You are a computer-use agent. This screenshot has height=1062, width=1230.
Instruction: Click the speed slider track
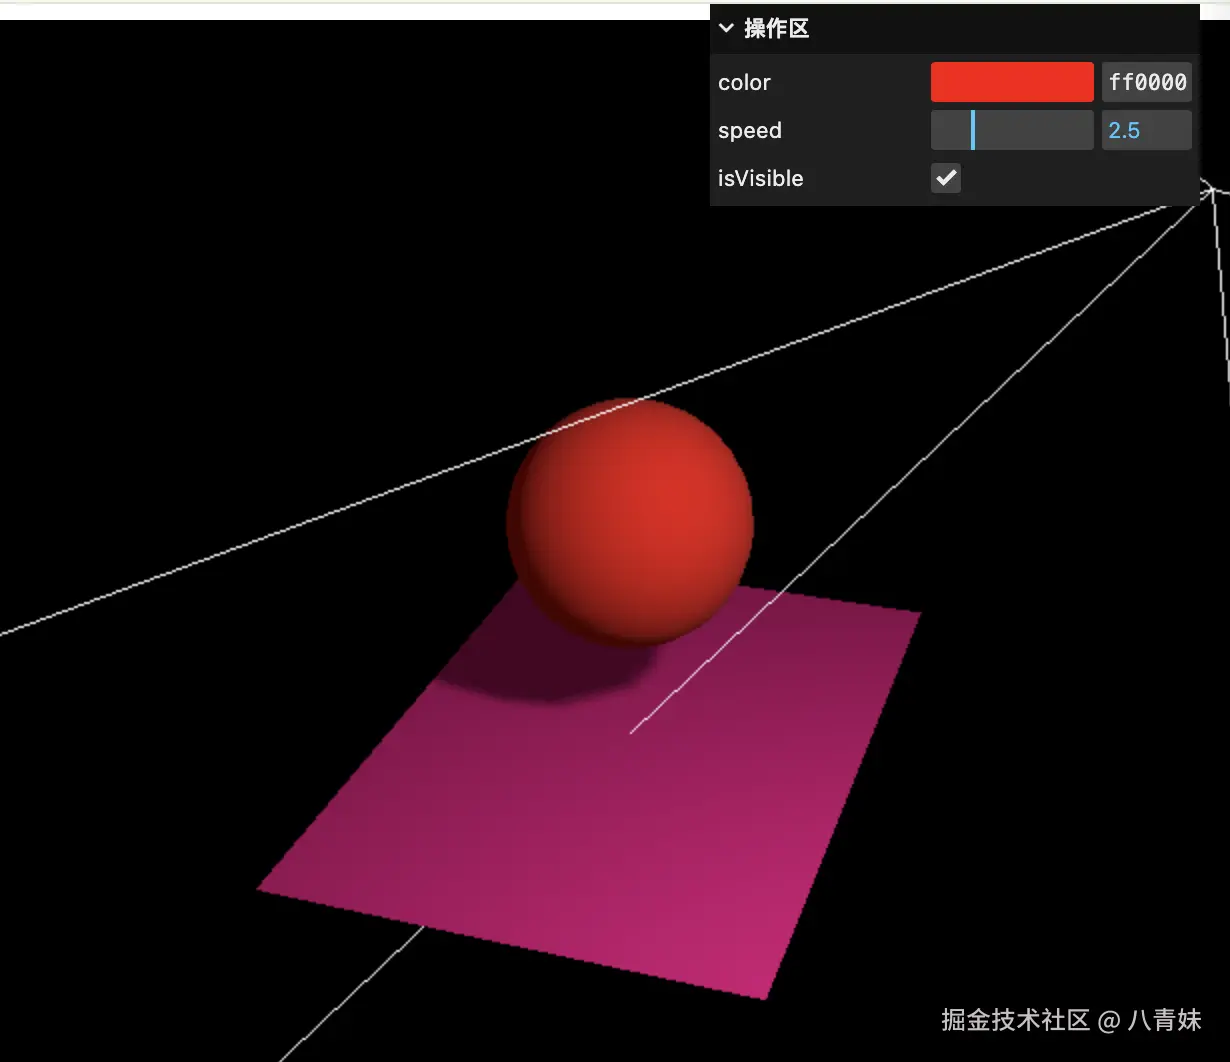(1012, 130)
